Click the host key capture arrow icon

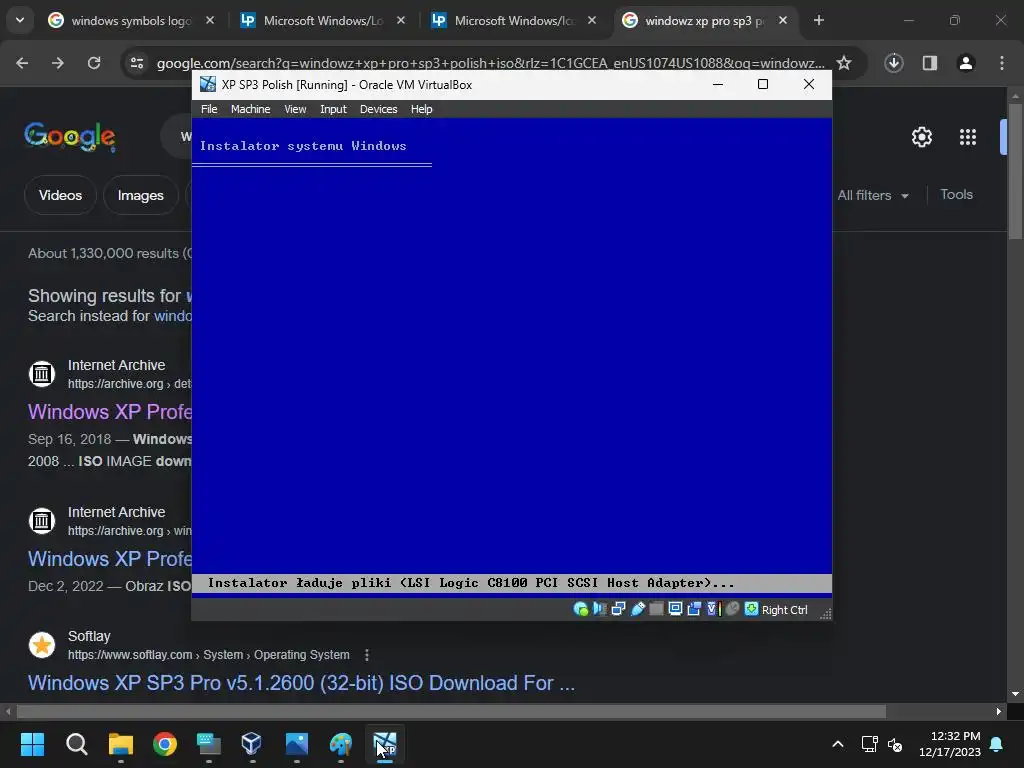coord(752,609)
